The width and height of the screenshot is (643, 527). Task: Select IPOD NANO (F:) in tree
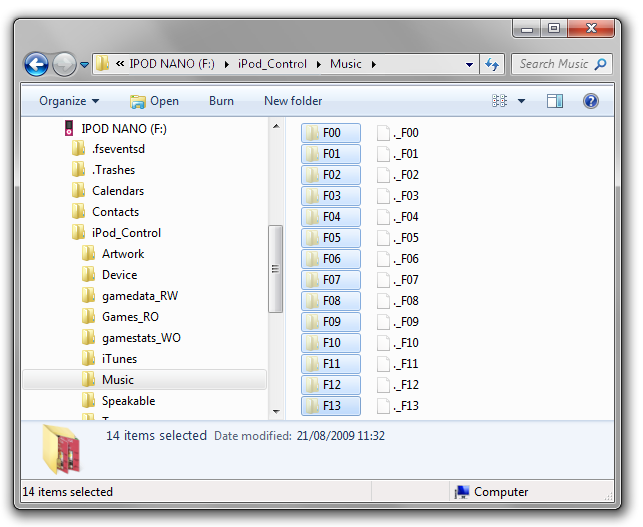click(116, 129)
